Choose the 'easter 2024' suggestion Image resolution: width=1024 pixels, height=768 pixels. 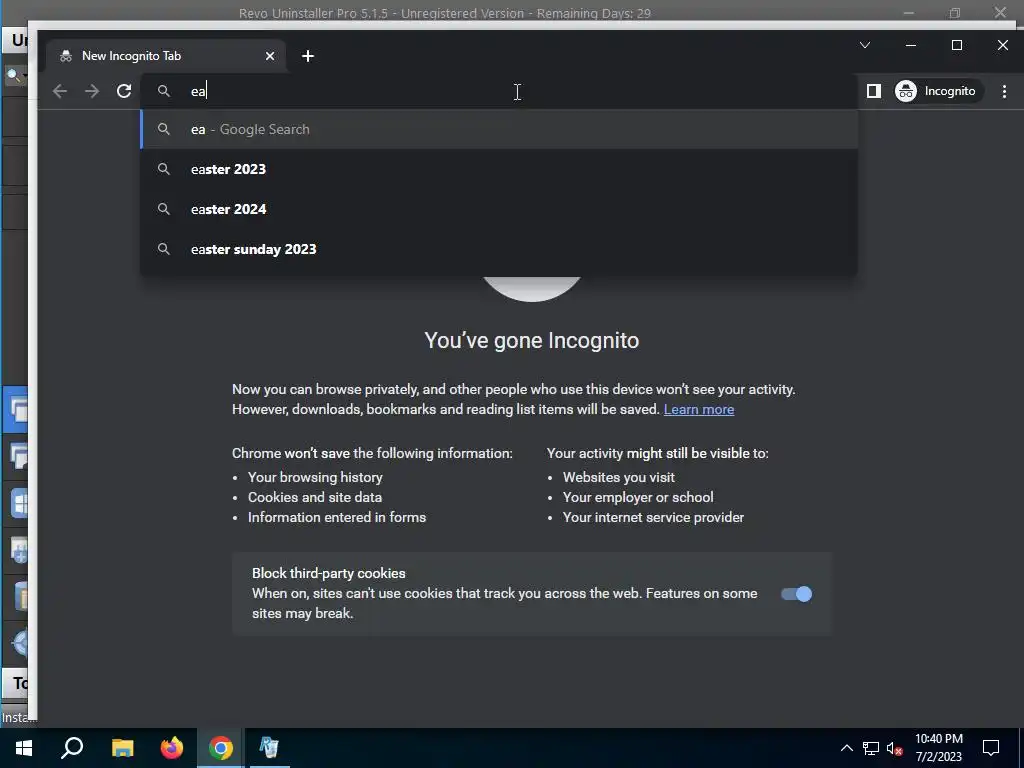pos(499,209)
